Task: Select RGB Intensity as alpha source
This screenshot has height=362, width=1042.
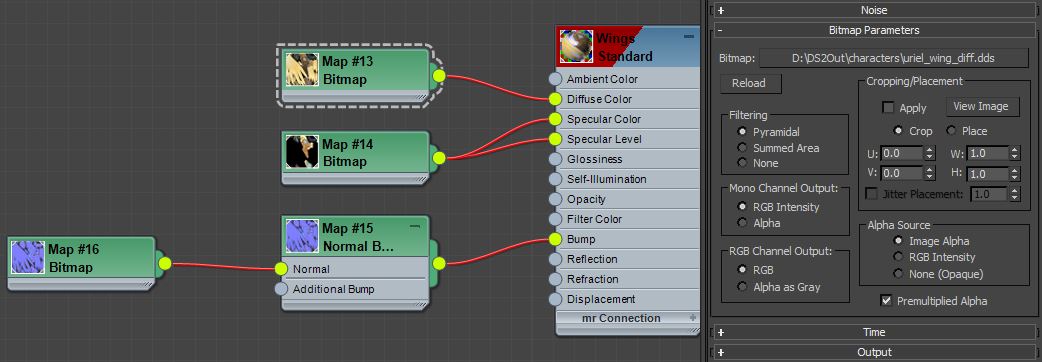Action: [898, 256]
